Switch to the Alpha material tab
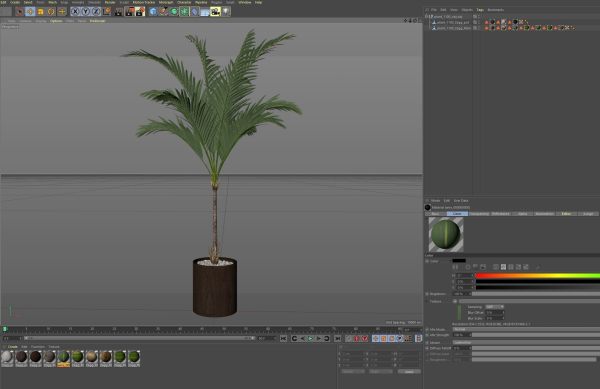 [522, 214]
